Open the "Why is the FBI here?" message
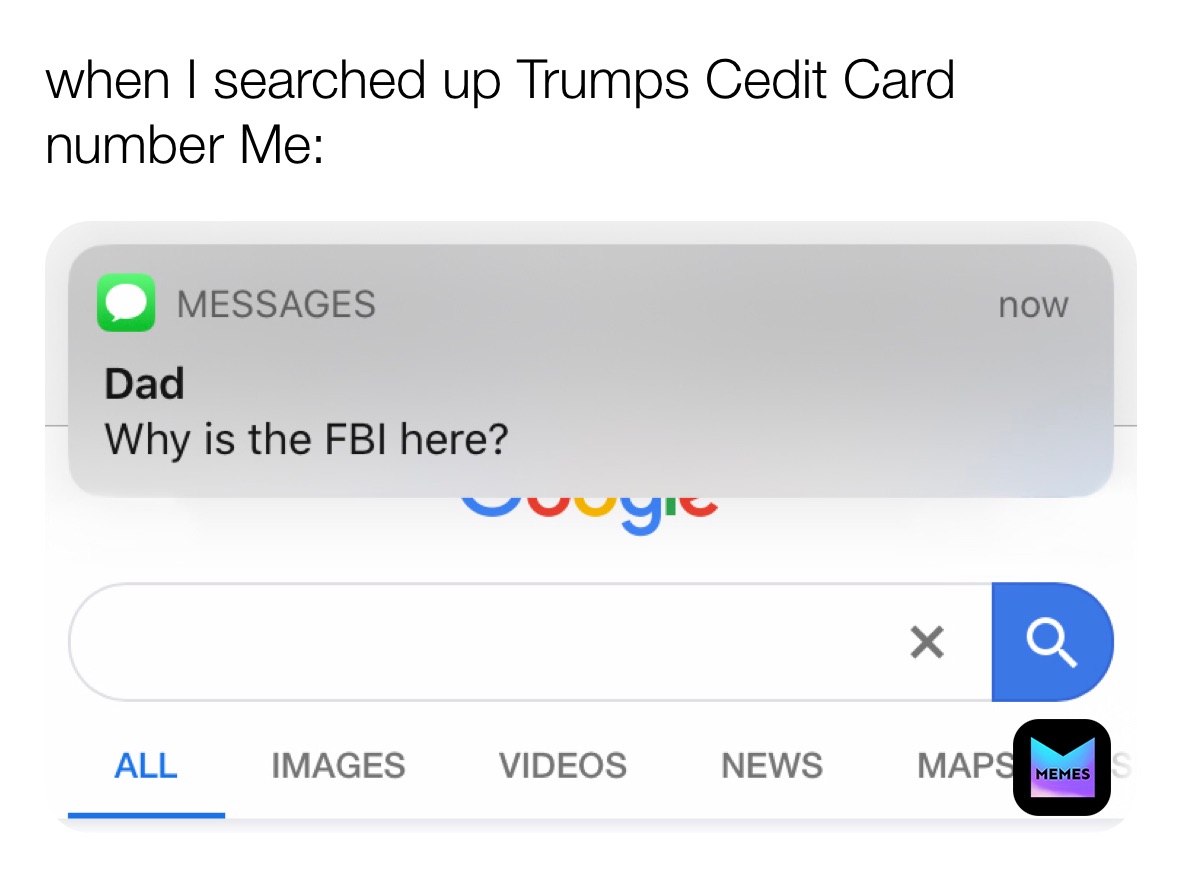 coord(306,438)
